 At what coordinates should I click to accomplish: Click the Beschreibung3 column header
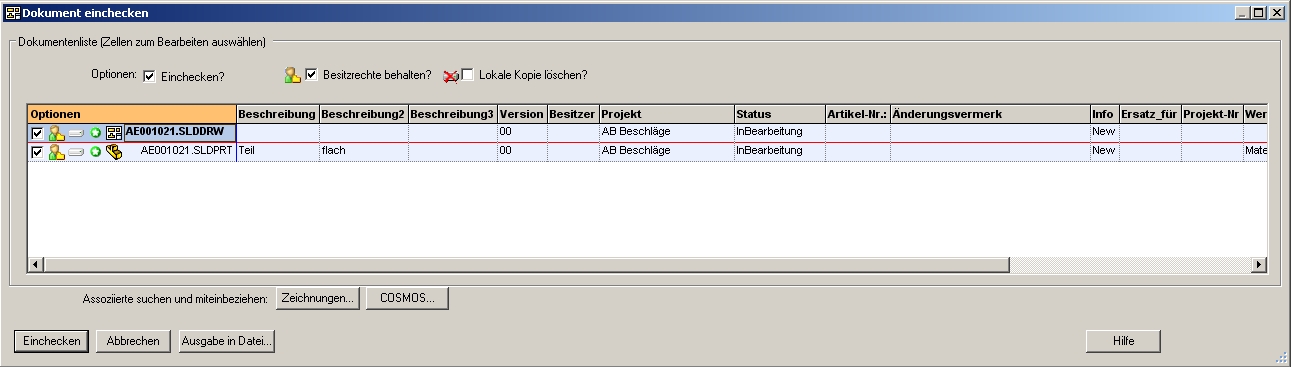pyautogui.click(x=452, y=114)
